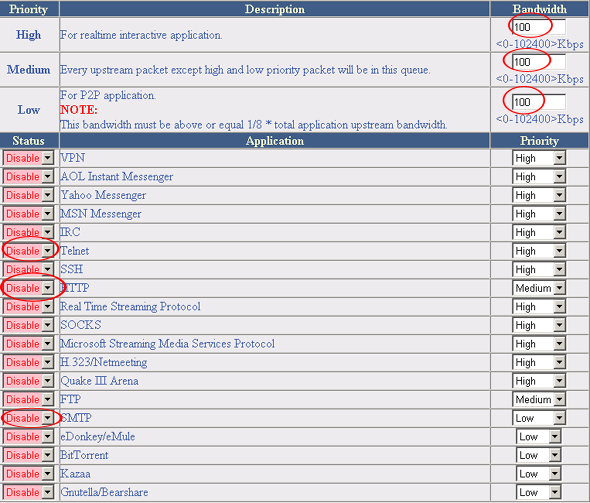Open the VPN status dropdown
Viewport: 590px width, 503px height.
click(x=28, y=158)
